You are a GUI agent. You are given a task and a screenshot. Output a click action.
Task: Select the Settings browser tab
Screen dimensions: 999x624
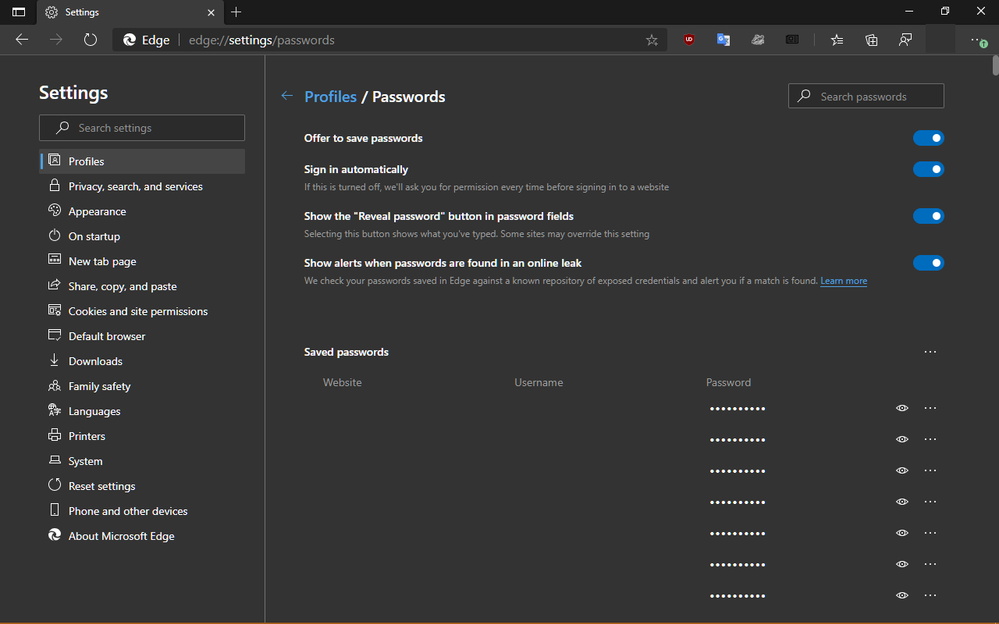129,12
